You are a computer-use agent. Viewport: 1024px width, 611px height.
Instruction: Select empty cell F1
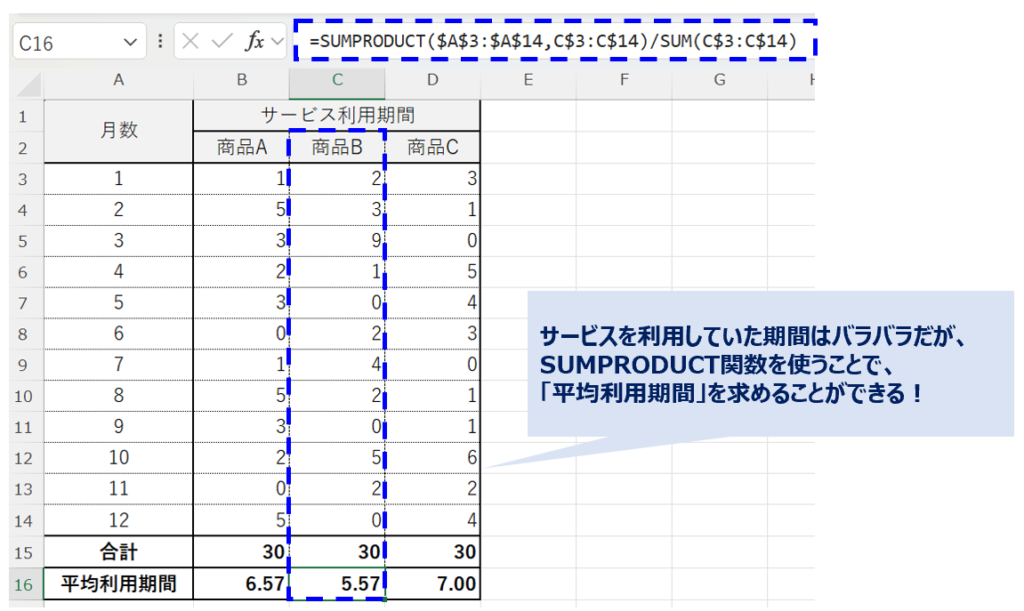coord(624,117)
